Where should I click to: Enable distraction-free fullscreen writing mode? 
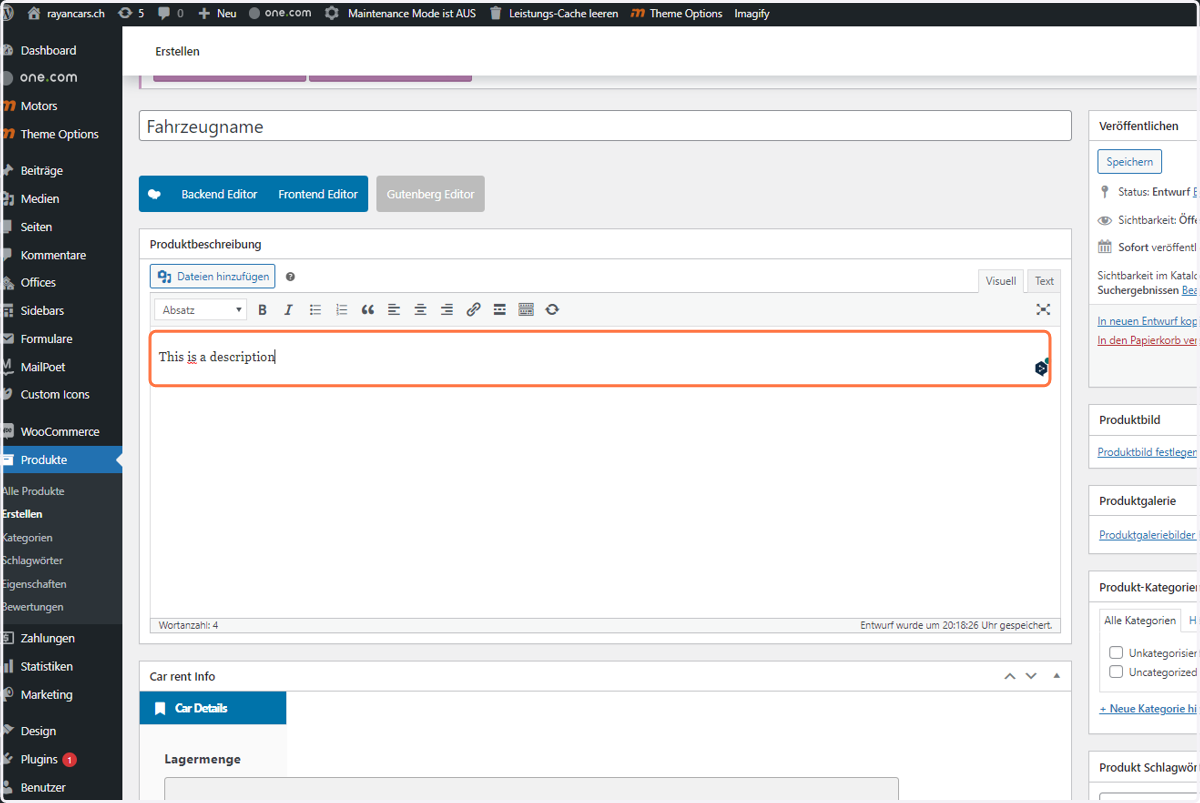(x=1043, y=310)
